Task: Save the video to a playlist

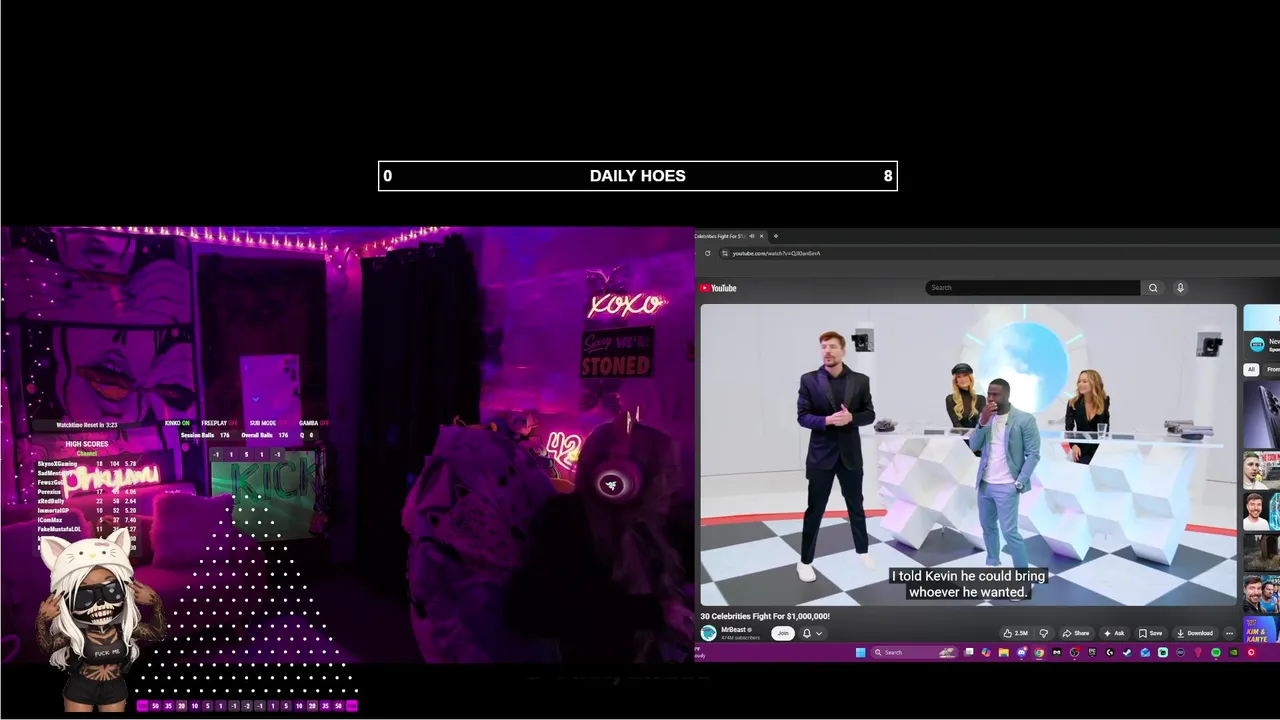Action: 1151,633
